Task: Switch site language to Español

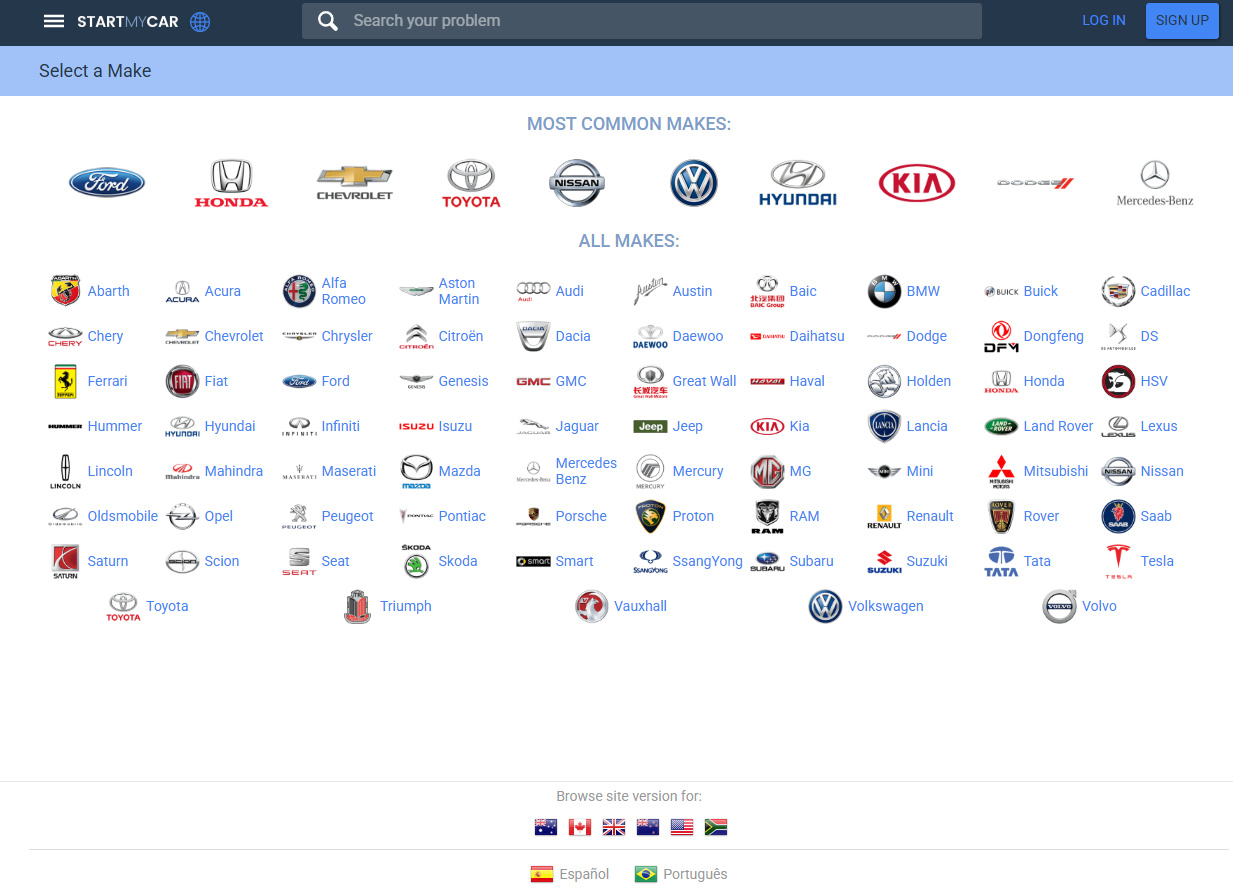Action: point(570,874)
